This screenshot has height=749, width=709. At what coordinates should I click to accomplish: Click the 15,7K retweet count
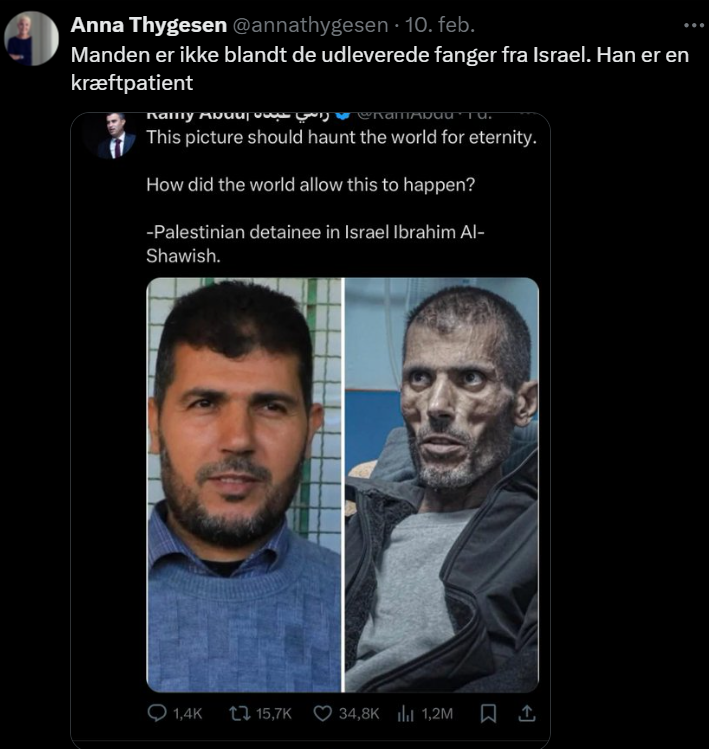(274, 714)
